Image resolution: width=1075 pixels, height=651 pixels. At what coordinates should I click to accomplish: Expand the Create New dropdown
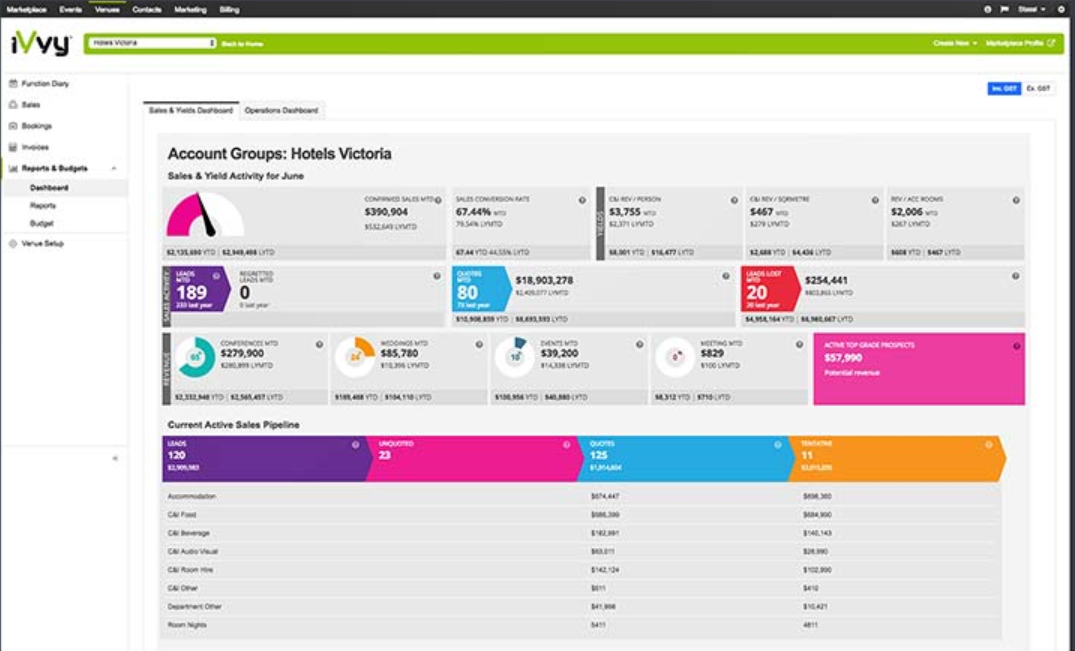pyautogui.click(x=953, y=45)
